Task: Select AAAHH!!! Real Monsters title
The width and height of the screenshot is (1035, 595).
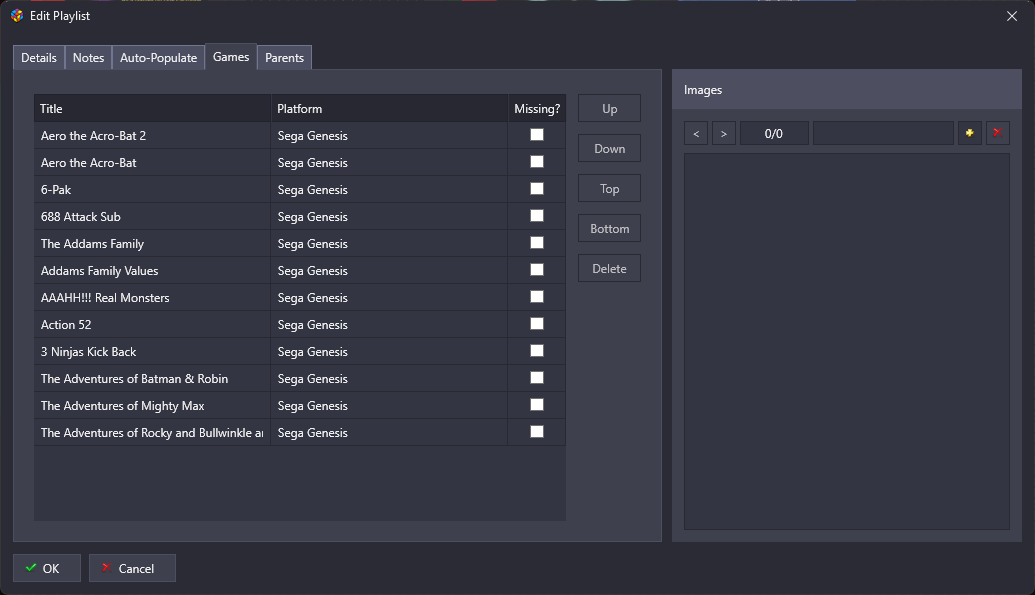Action: coord(105,298)
